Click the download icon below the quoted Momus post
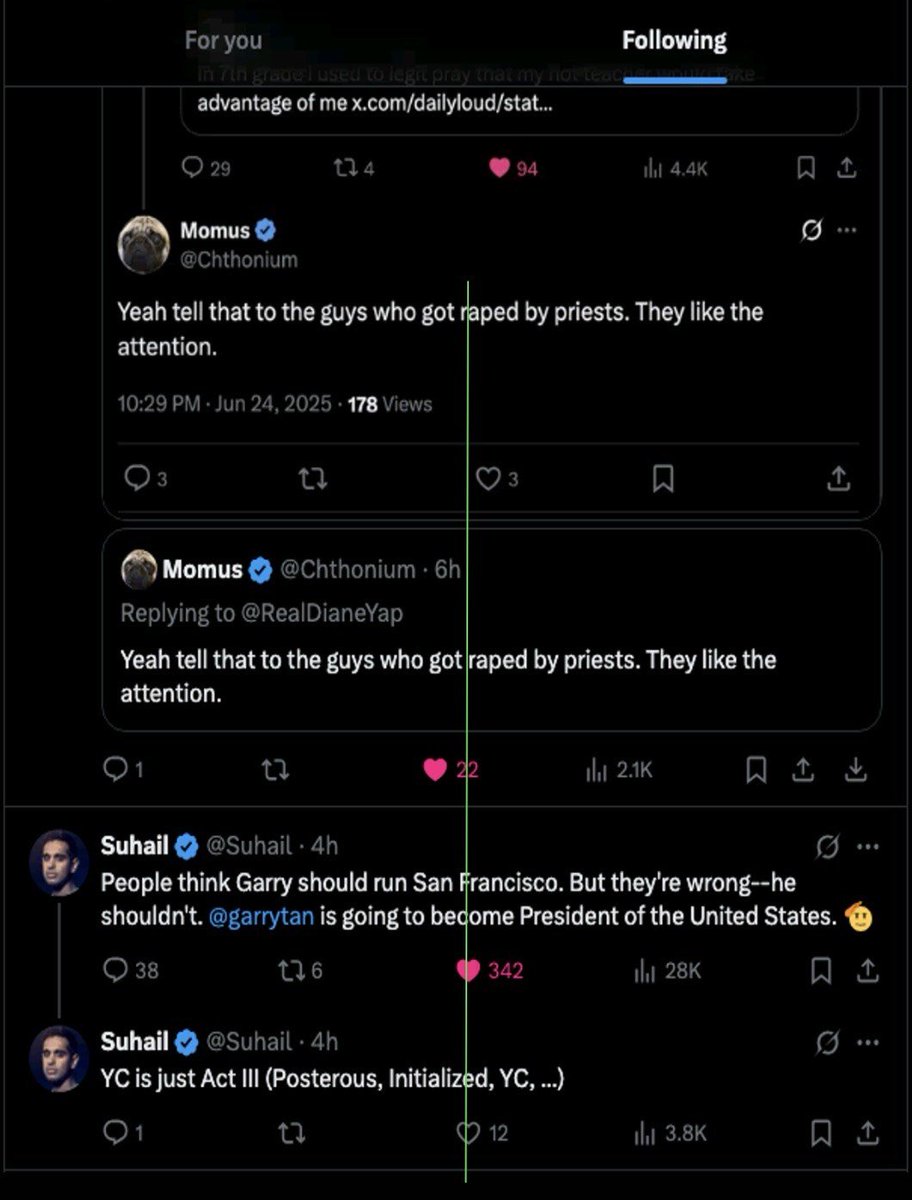 pyautogui.click(x=856, y=769)
